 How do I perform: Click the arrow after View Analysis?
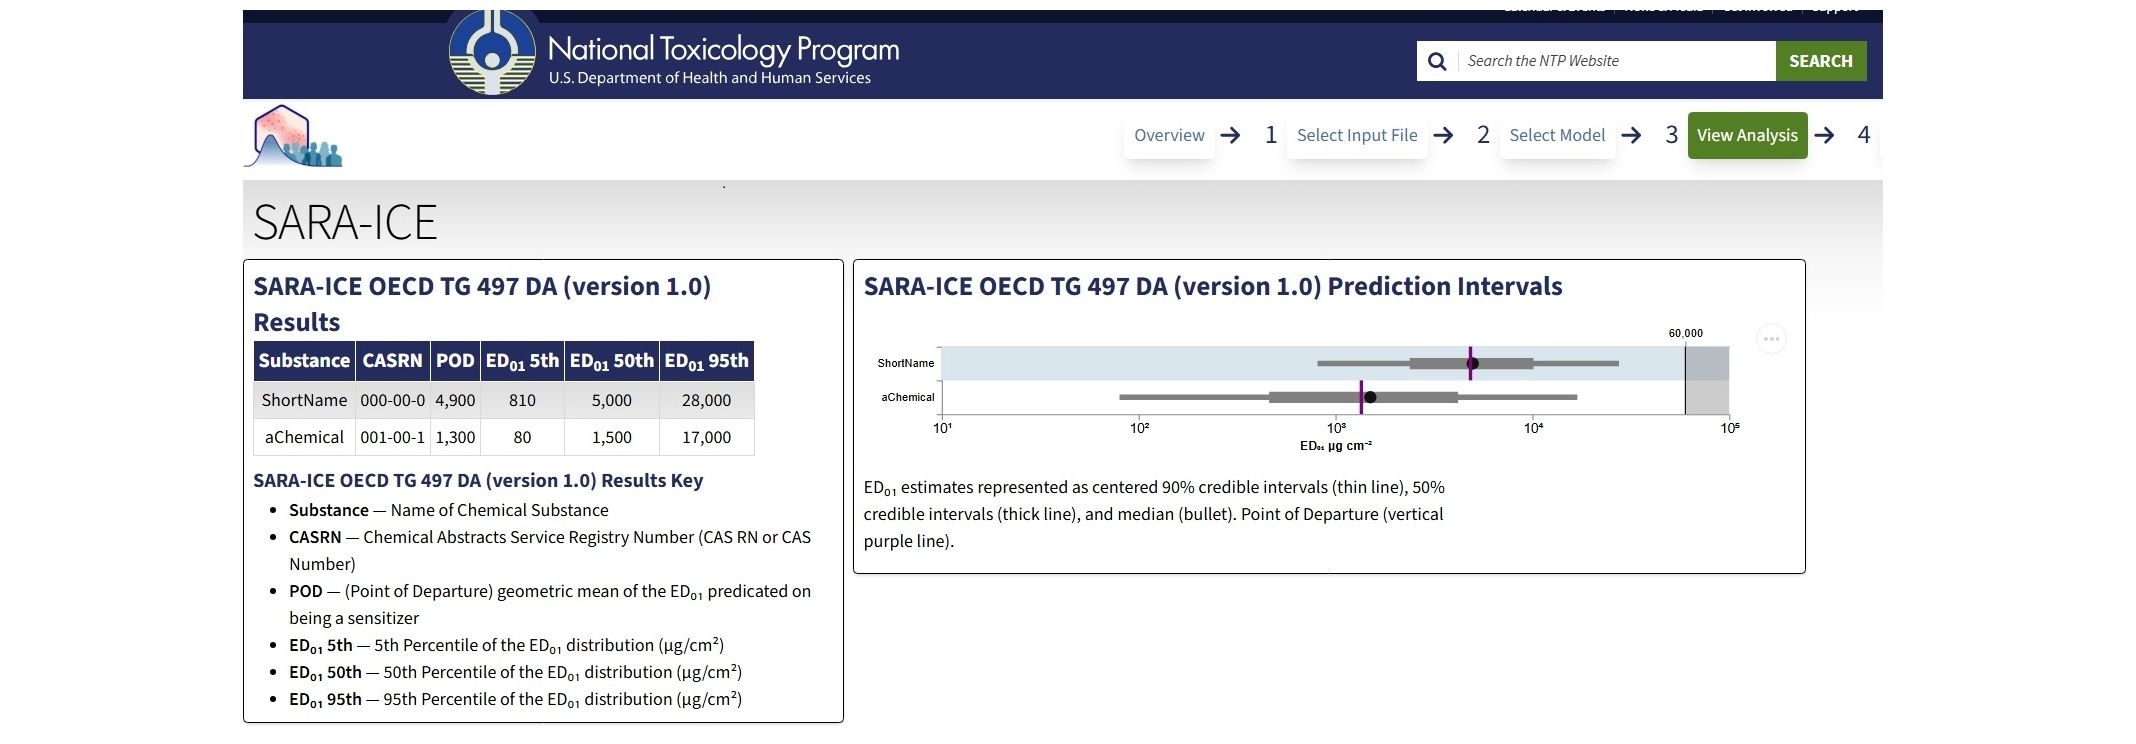1826,135
